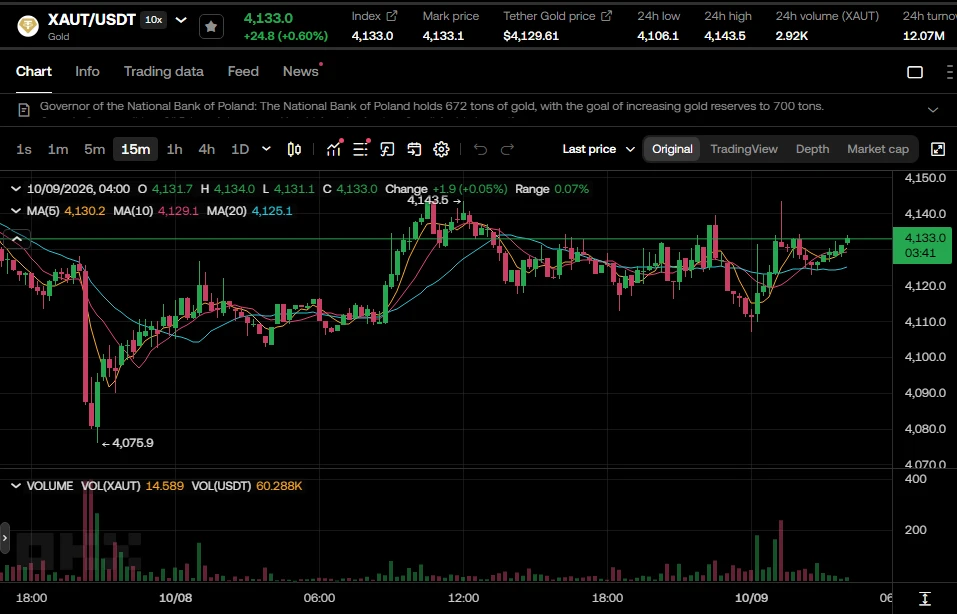Switch to Depth chart view

coord(812,149)
